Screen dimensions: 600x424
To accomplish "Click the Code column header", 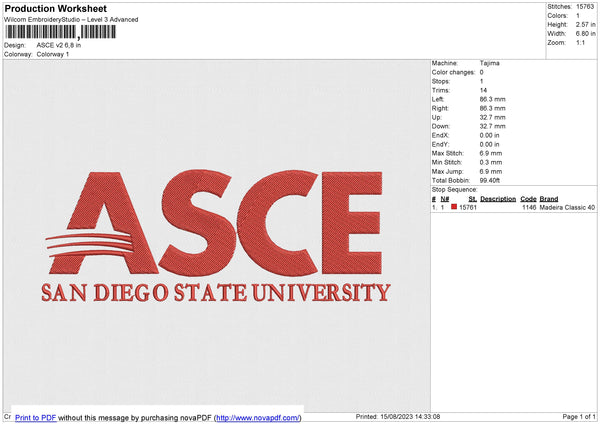I will [x=528, y=199].
